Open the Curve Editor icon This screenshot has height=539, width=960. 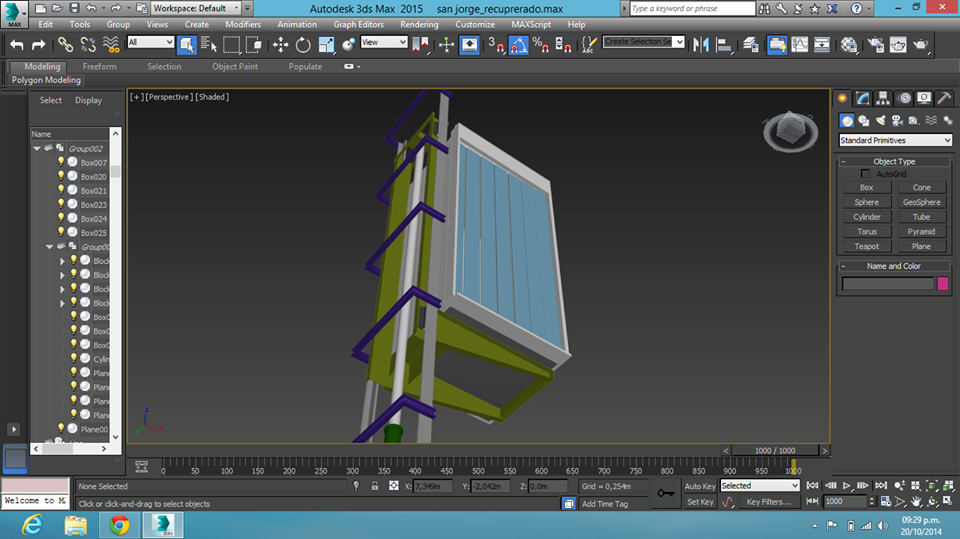coord(800,44)
